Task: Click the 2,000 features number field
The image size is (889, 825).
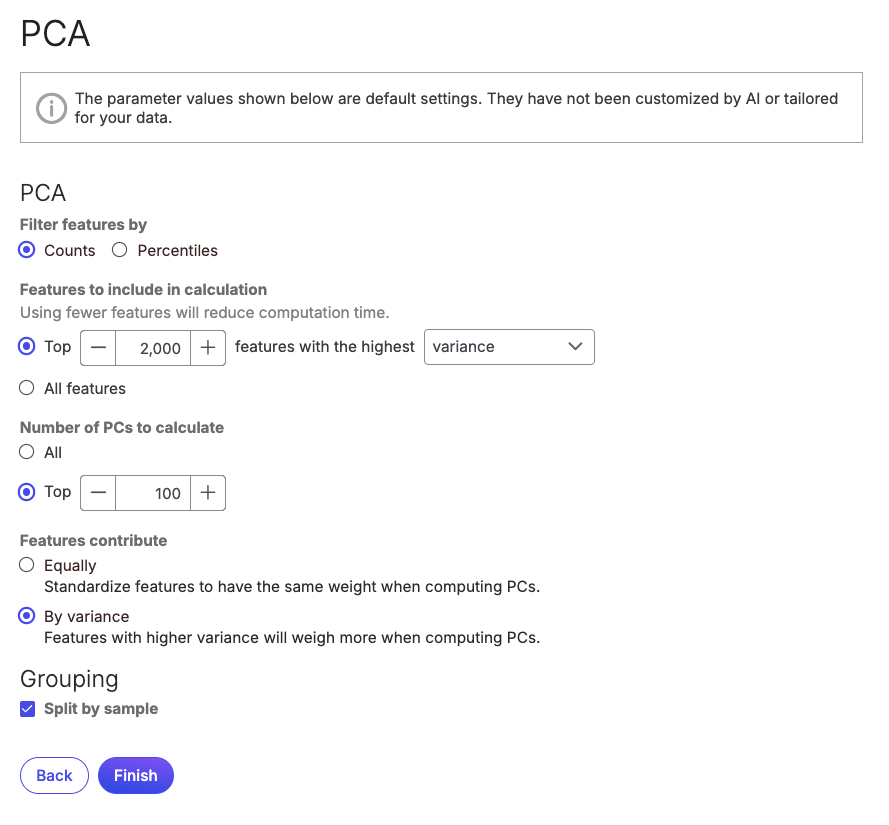Action: pyautogui.click(x=153, y=348)
